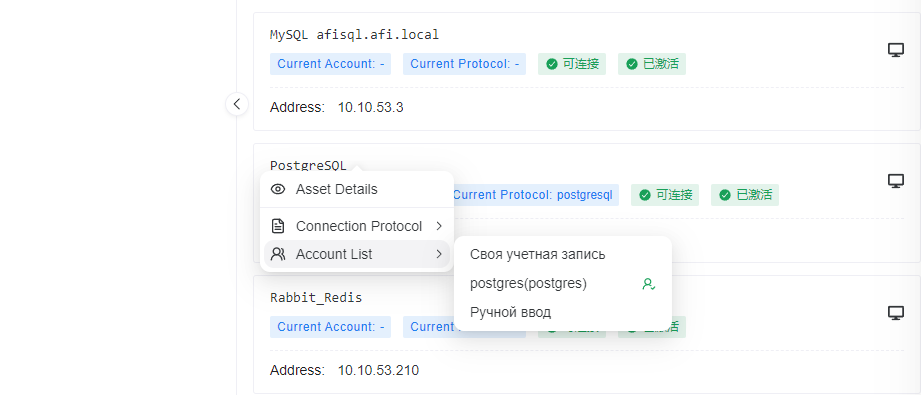Click the MySQL Current Account tag

click(x=330, y=63)
